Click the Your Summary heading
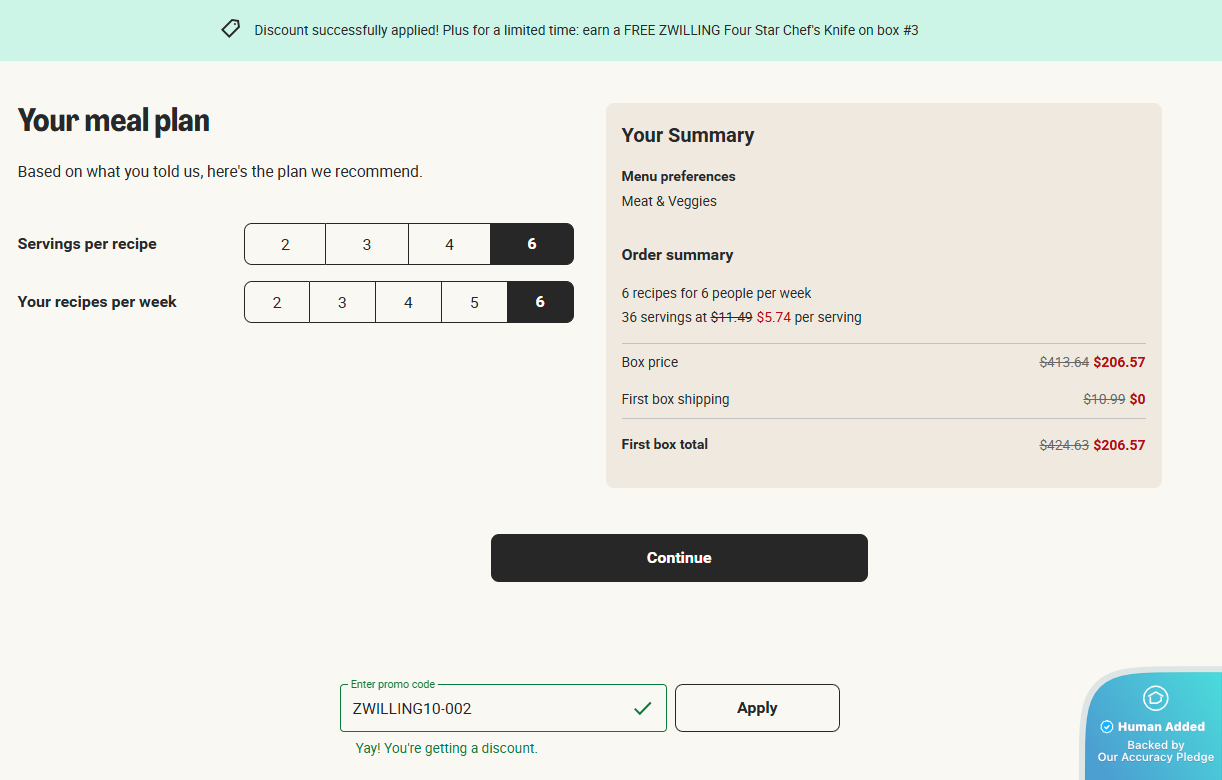The width and height of the screenshot is (1222, 780). tap(688, 135)
